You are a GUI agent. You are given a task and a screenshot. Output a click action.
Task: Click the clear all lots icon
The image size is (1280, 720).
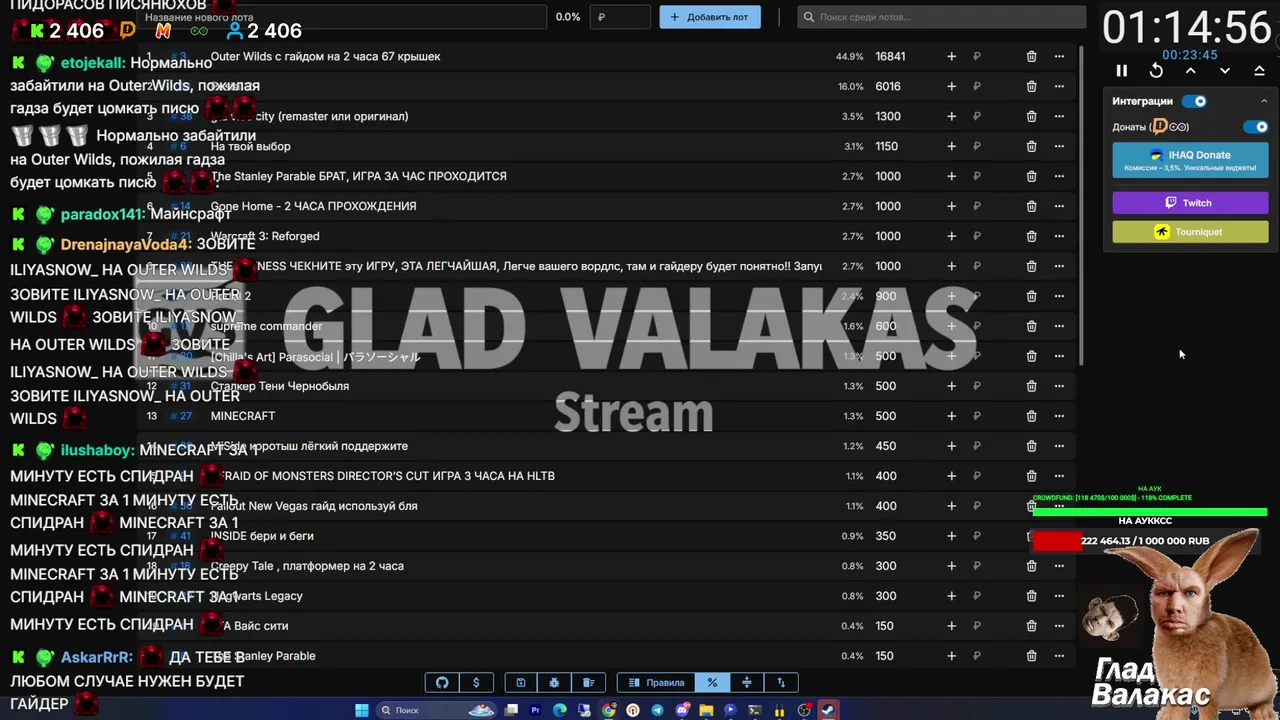[589, 682]
